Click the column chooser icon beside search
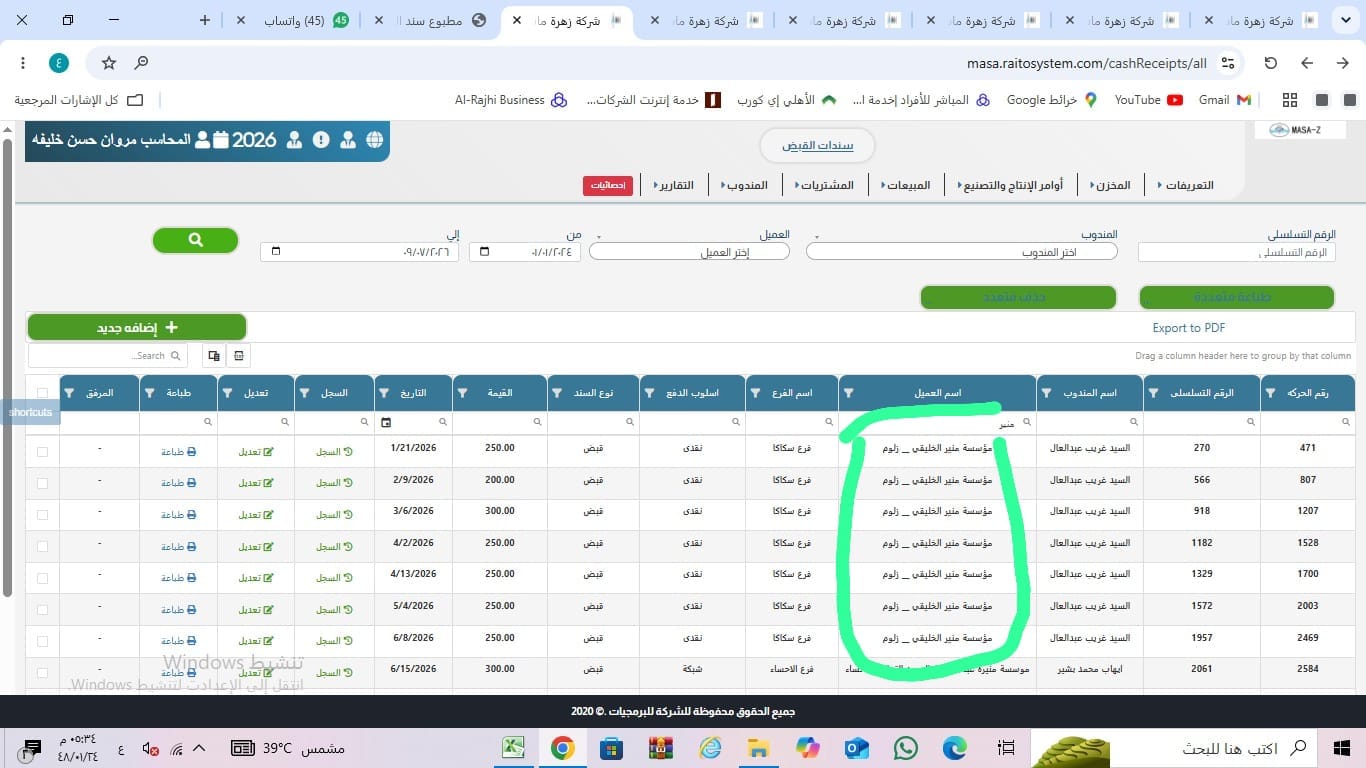Image resolution: width=1366 pixels, height=768 pixels. click(x=213, y=355)
